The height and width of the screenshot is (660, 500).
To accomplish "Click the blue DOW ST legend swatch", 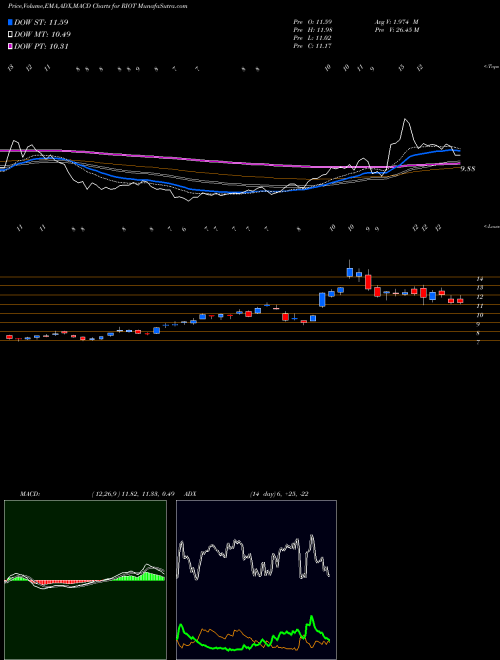I will (x=10, y=22).
